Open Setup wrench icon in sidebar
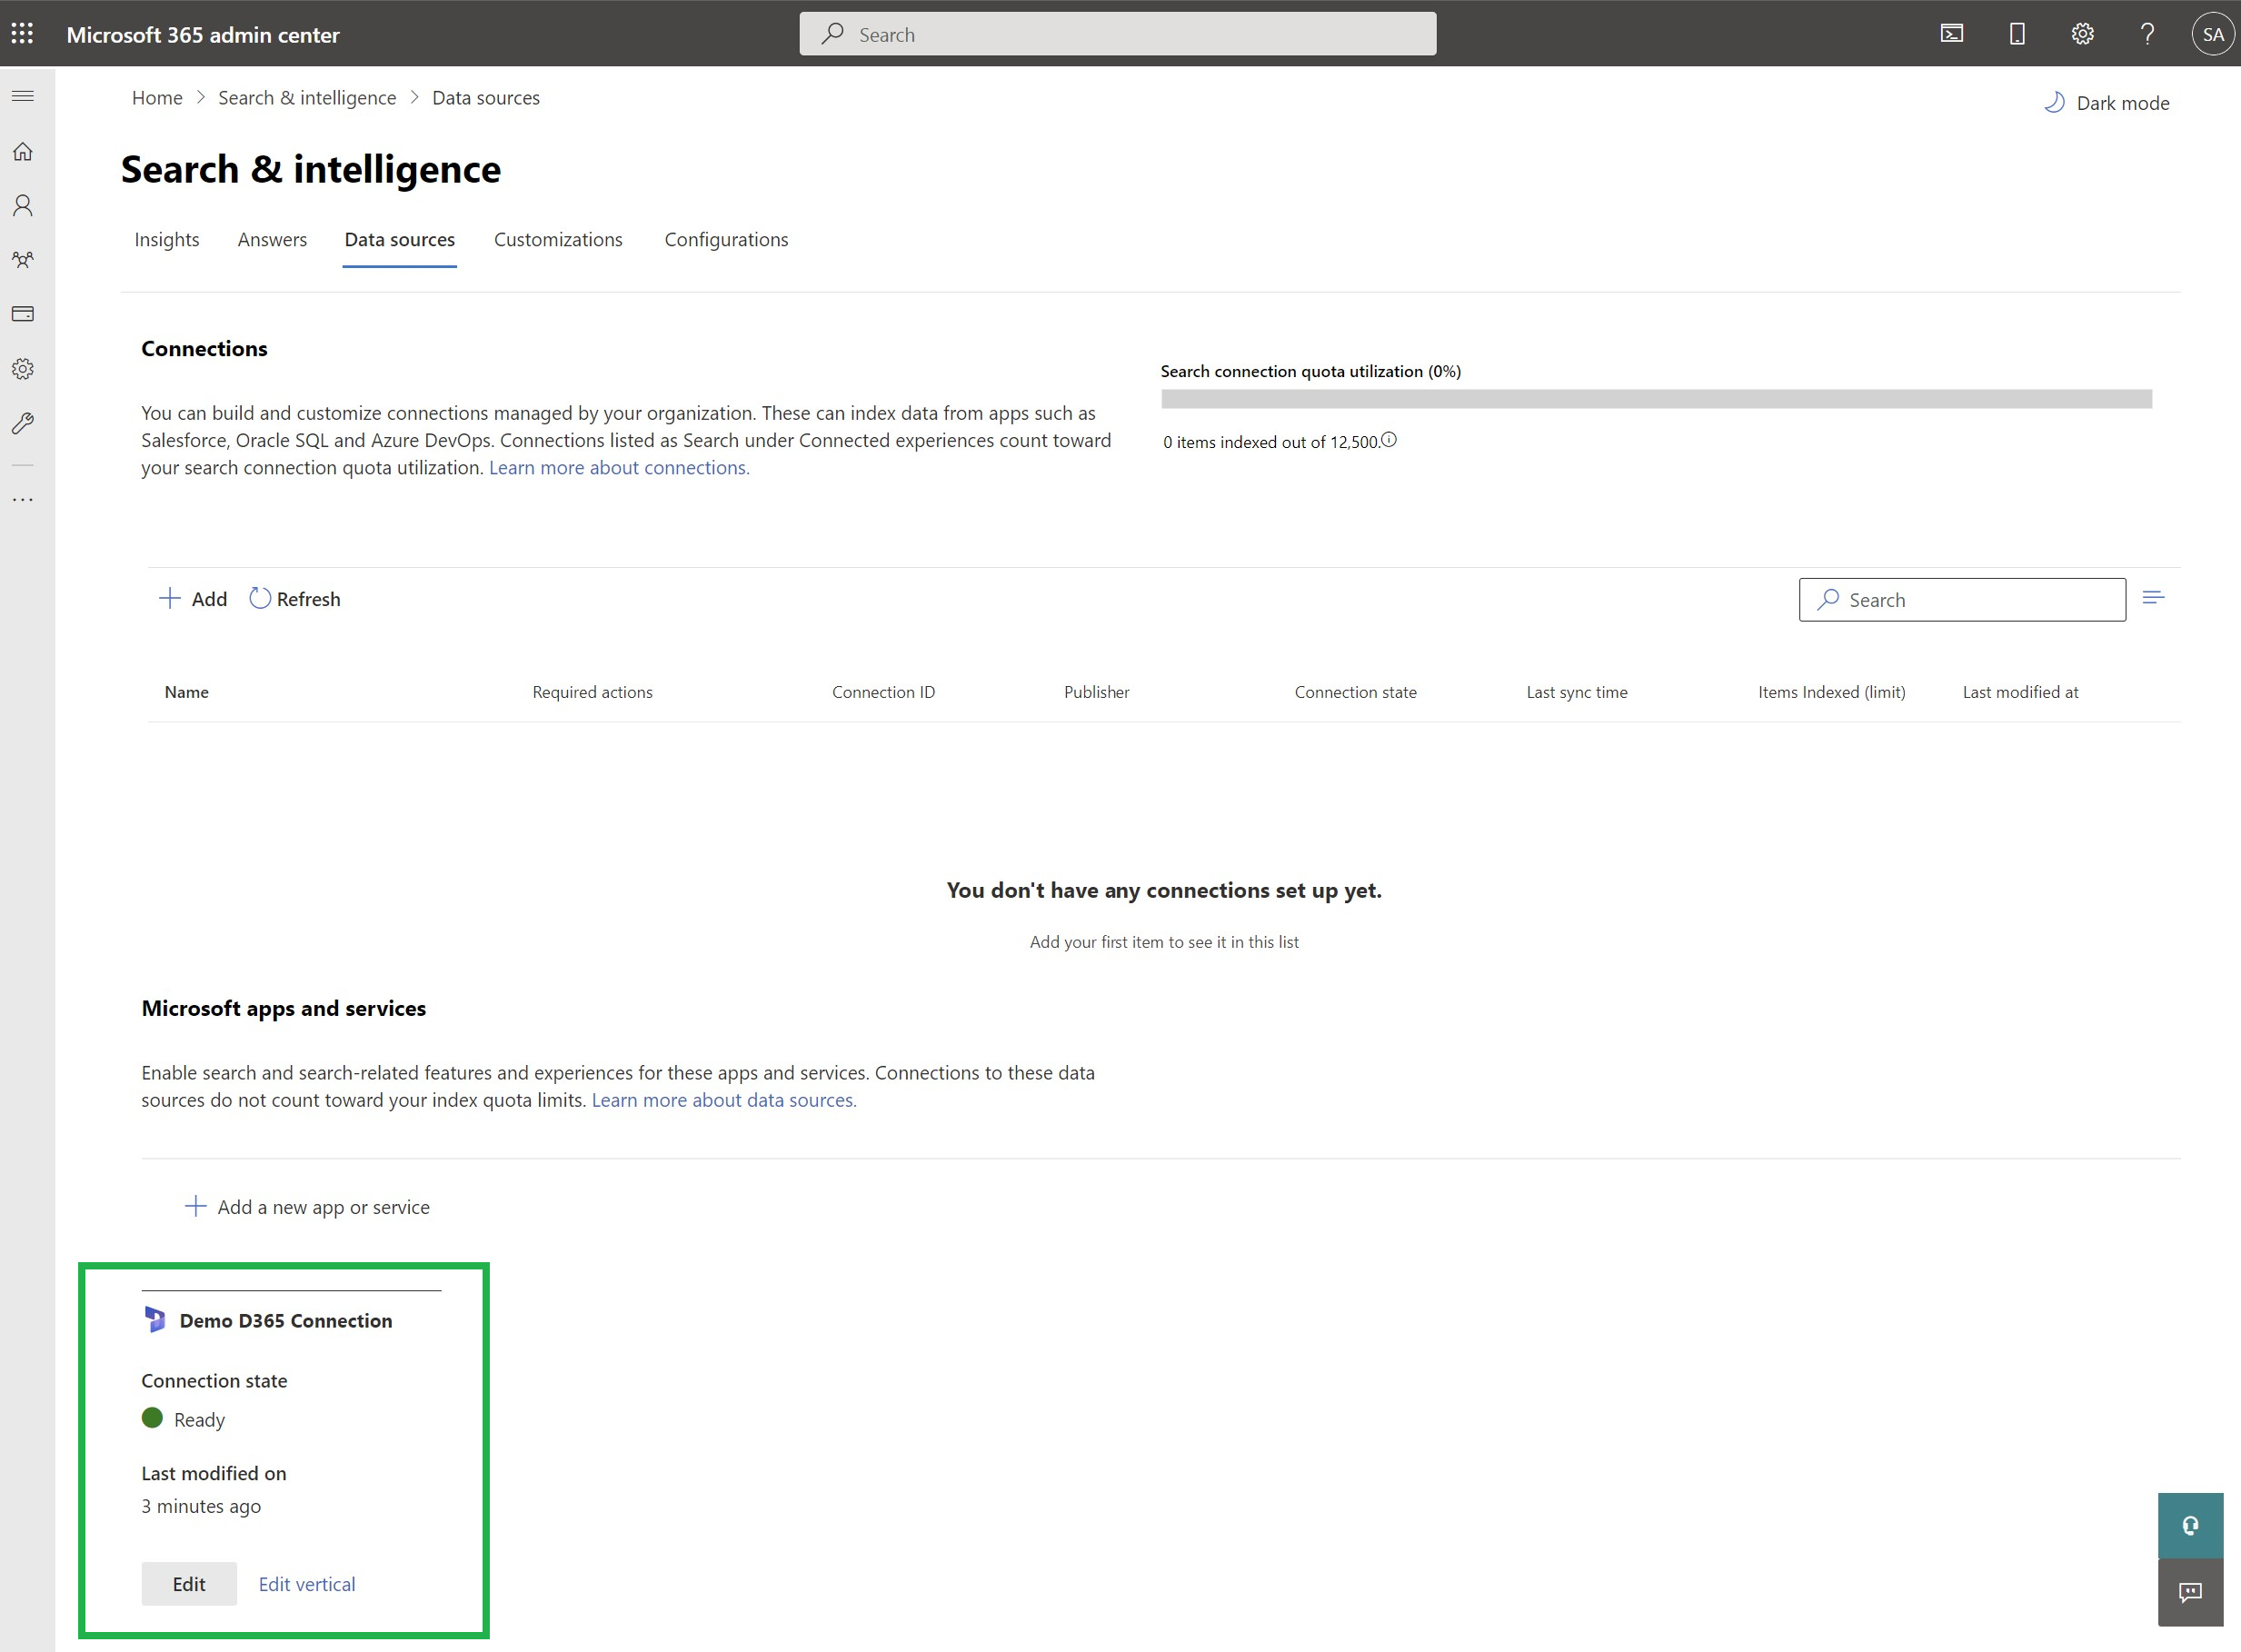2241x1652 pixels. pos(23,423)
